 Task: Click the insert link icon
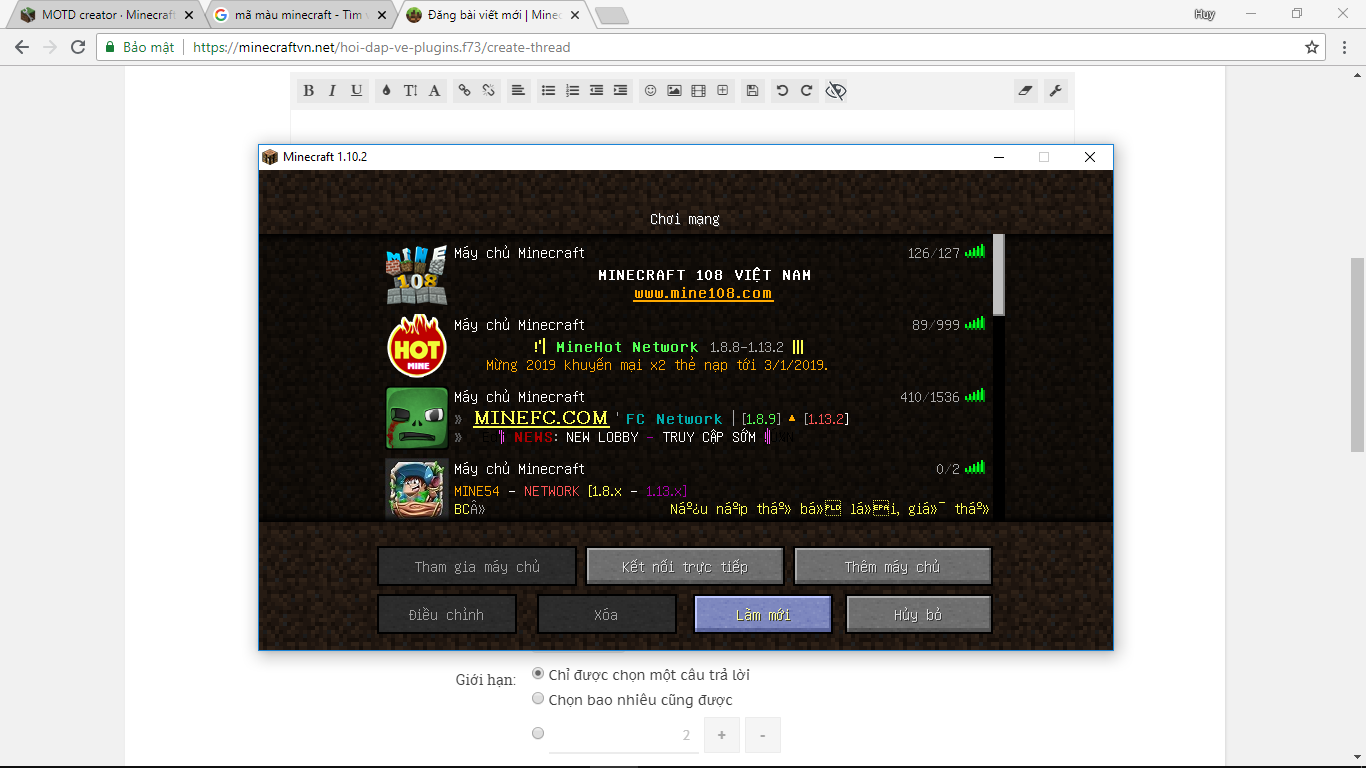tap(464, 91)
